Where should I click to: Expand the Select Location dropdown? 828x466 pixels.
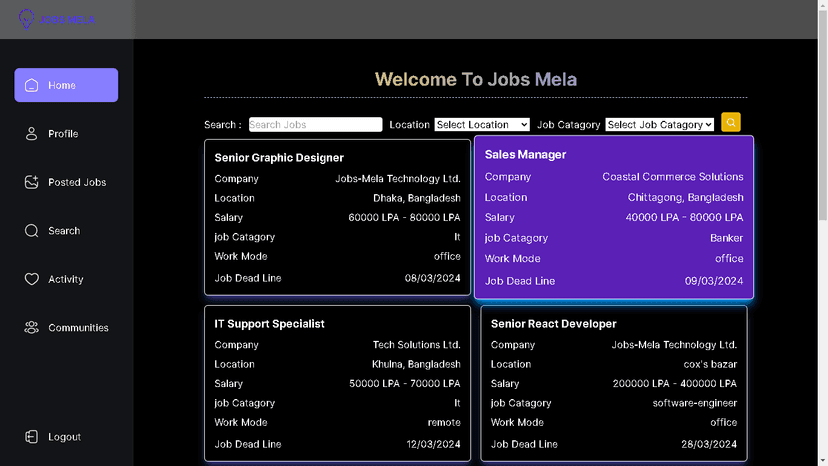point(482,125)
